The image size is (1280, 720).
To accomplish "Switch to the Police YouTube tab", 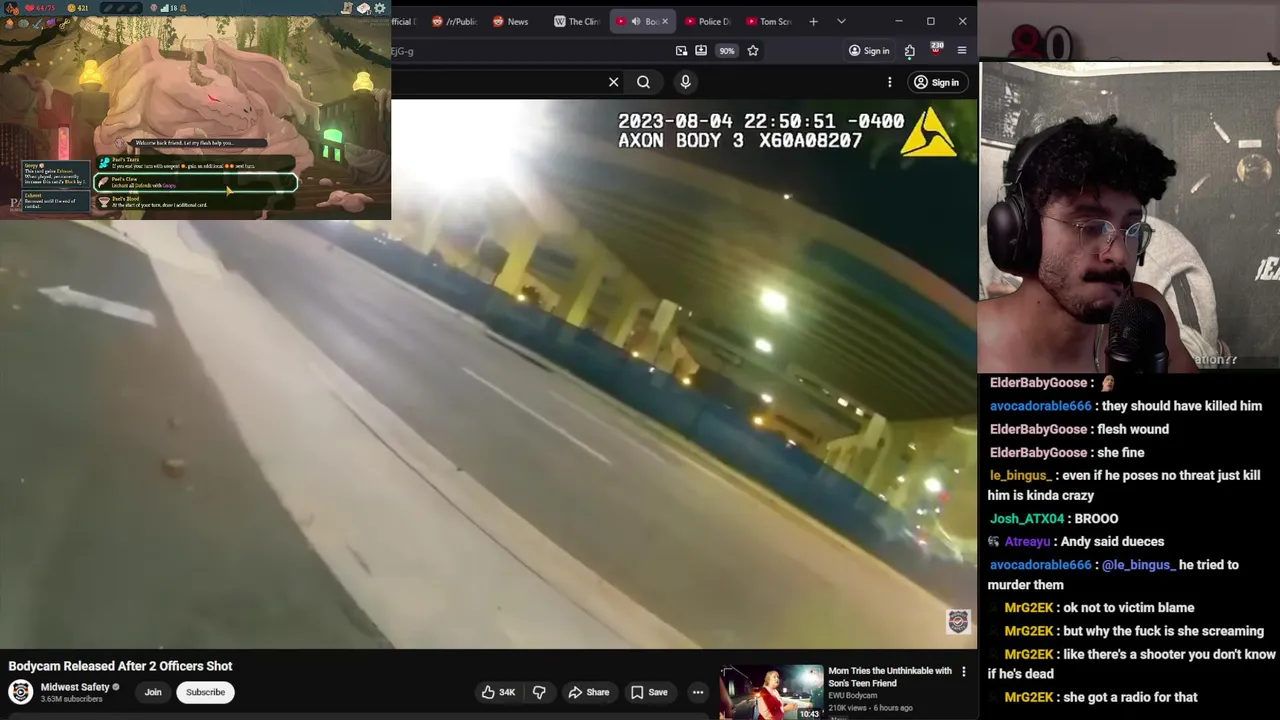I will (707, 21).
